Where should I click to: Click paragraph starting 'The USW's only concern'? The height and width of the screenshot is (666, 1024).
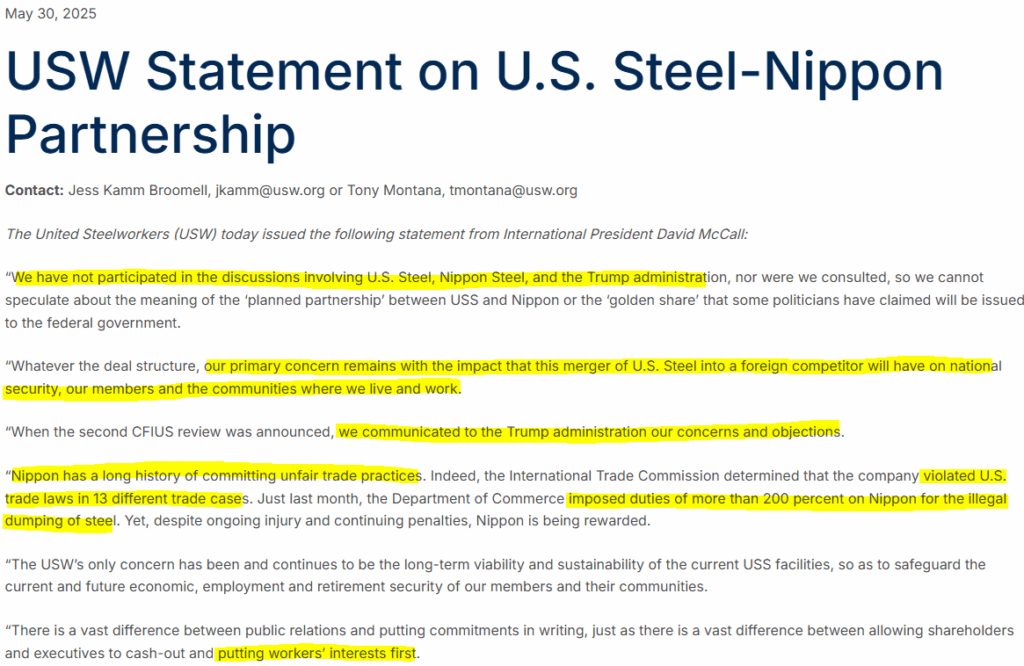point(495,576)
